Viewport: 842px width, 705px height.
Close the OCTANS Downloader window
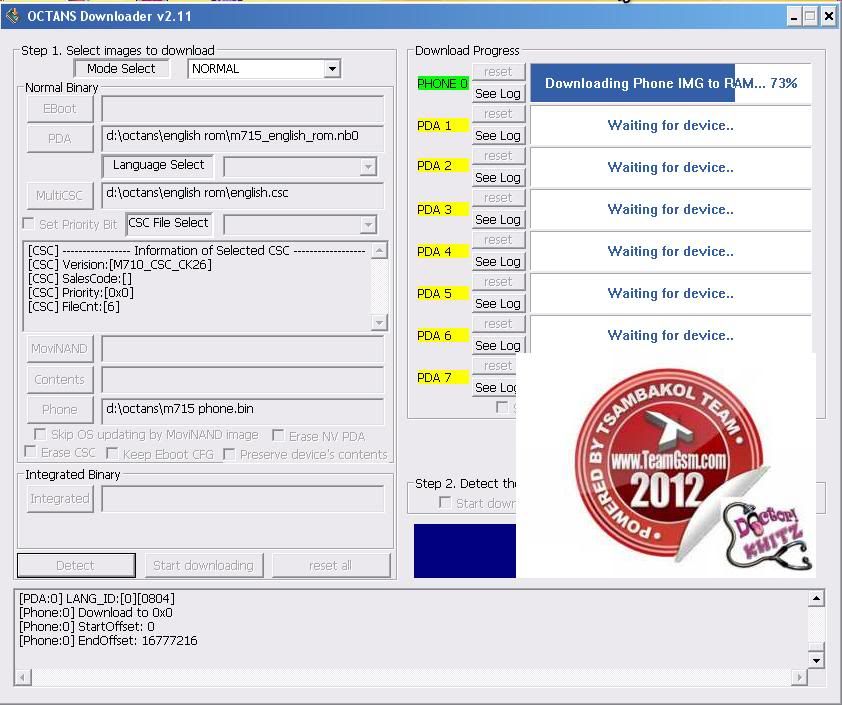click(829, 17)
